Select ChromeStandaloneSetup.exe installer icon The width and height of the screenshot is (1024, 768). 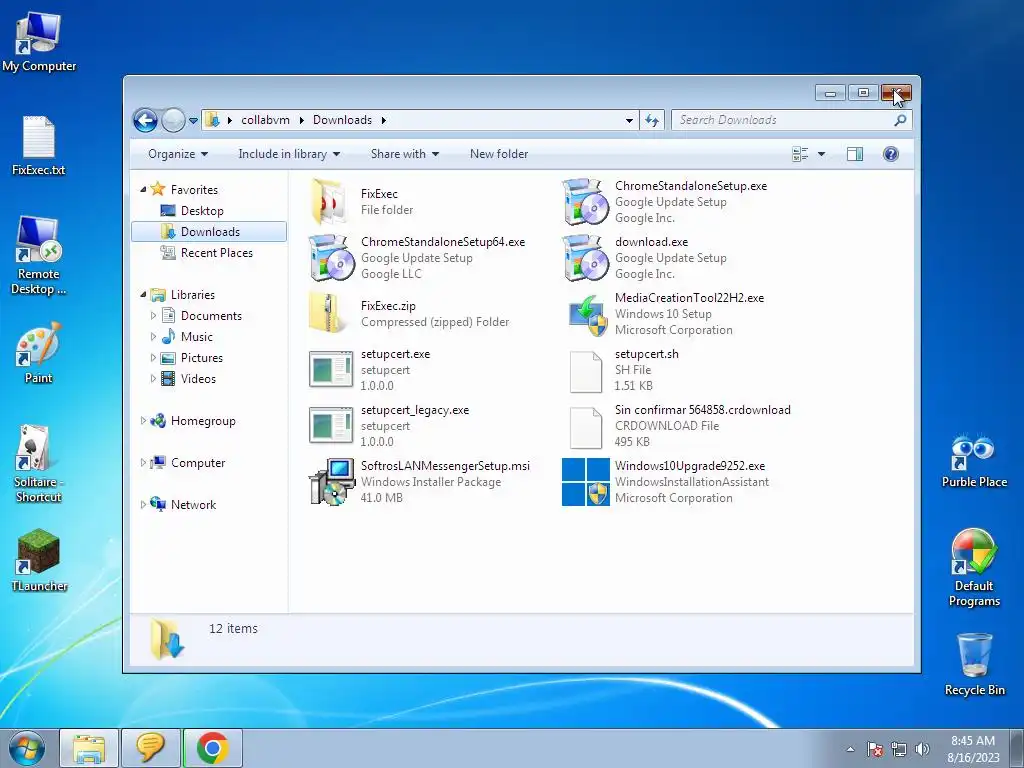(x=585, y=202)
